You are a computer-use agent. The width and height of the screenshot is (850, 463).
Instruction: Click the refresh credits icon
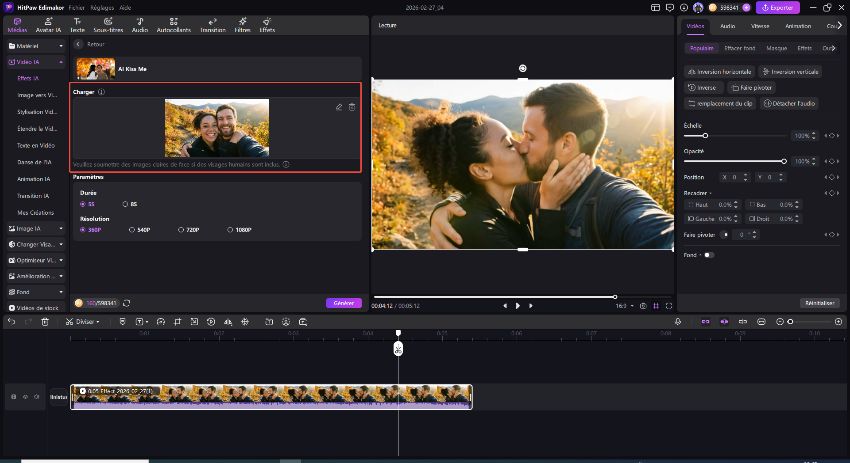(126, 303)
